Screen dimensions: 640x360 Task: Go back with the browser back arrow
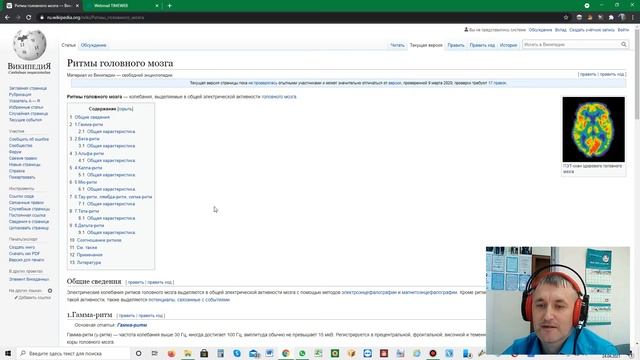(x=7, y=18)
